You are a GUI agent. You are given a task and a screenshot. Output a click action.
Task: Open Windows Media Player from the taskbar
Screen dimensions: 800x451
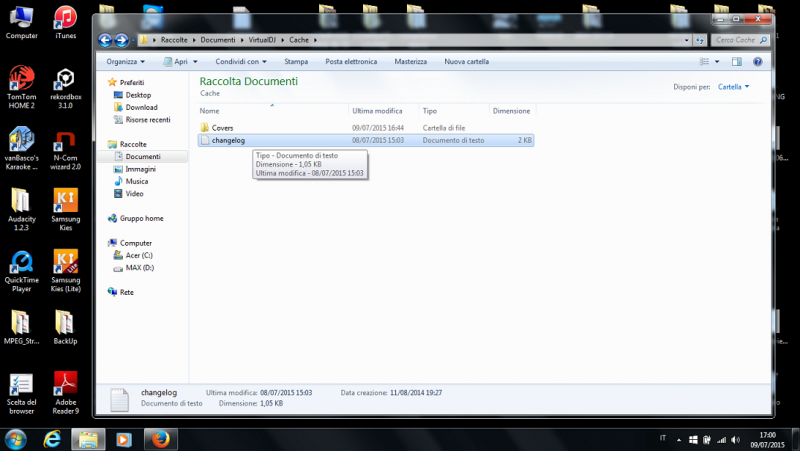click(x=123, y=439)
